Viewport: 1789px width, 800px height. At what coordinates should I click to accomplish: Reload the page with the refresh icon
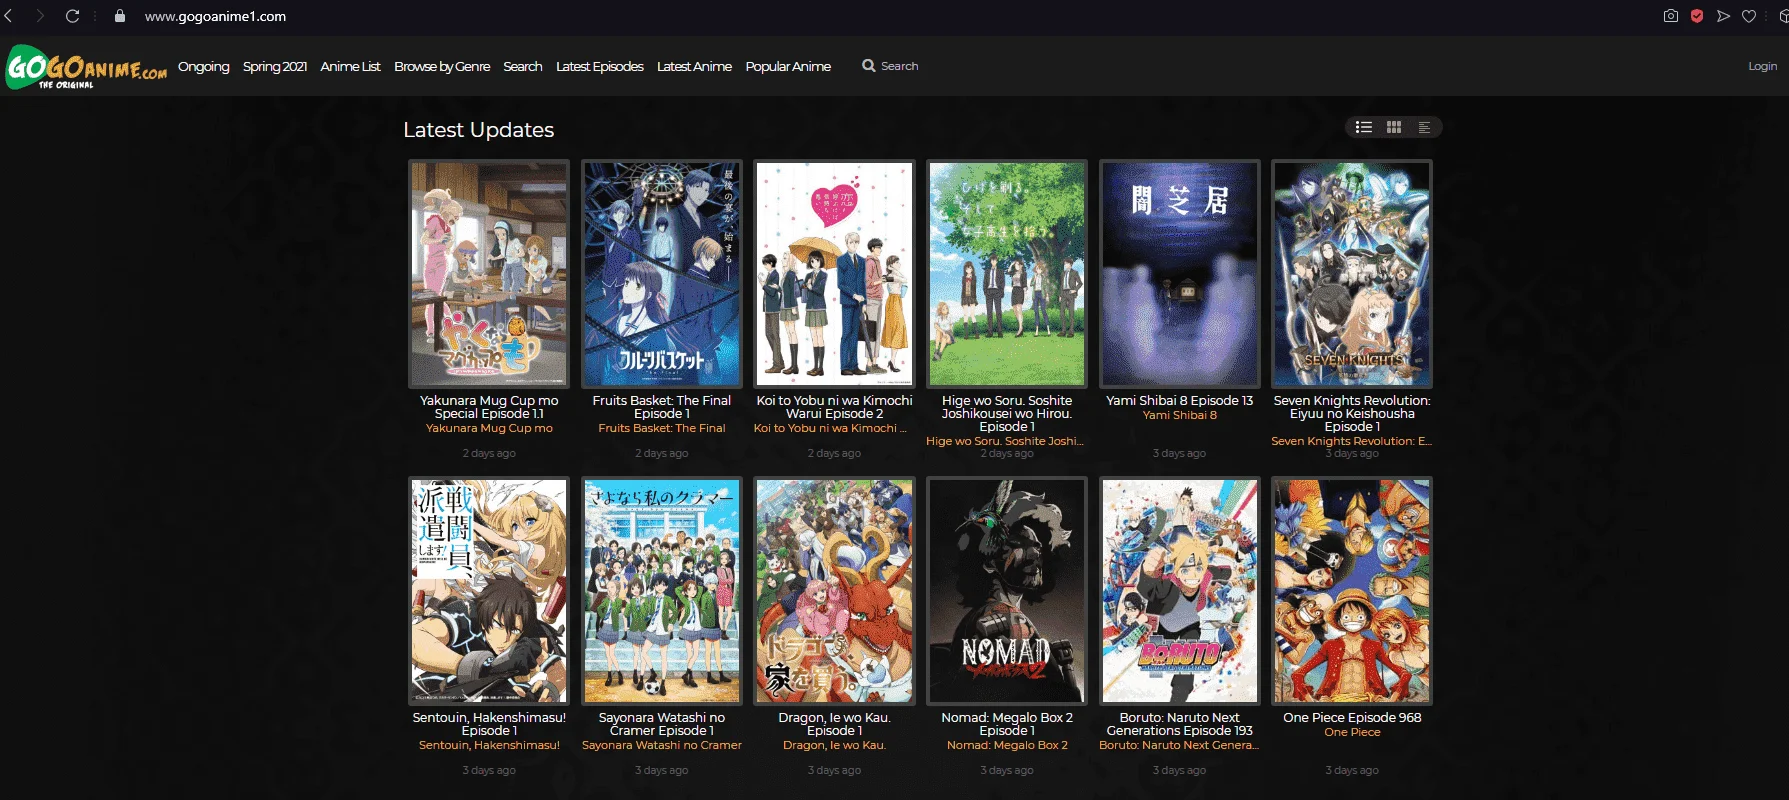coord(72,16)
